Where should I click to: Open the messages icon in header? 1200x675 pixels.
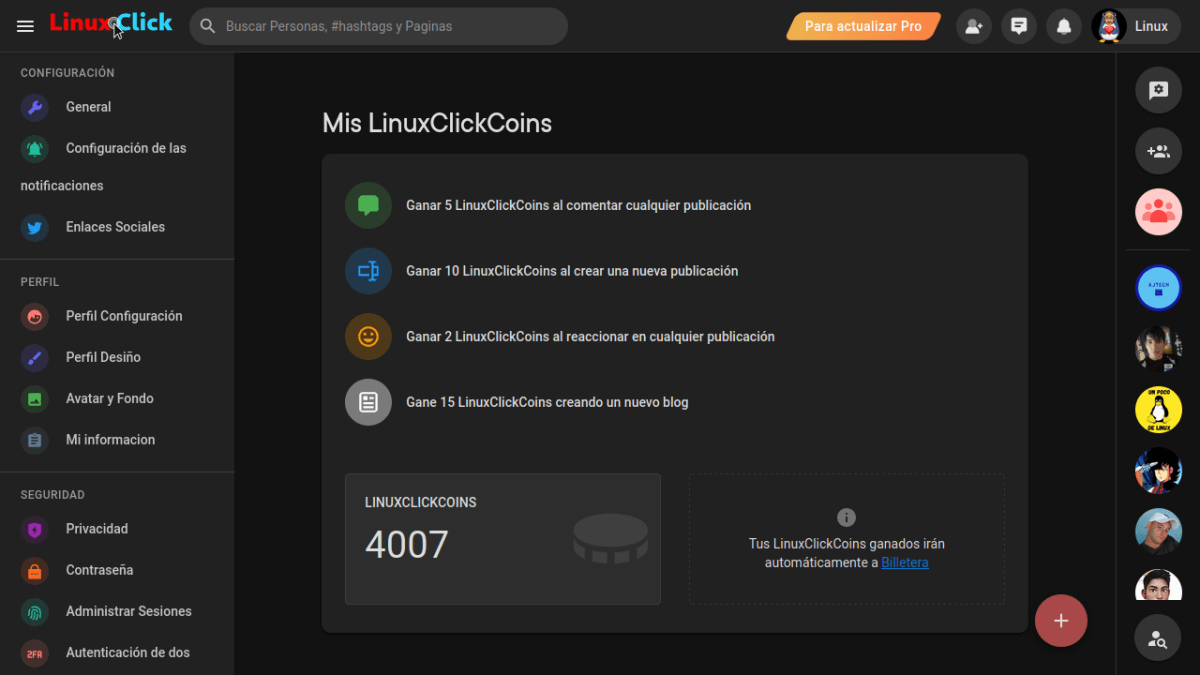[x=1019, y=26]
